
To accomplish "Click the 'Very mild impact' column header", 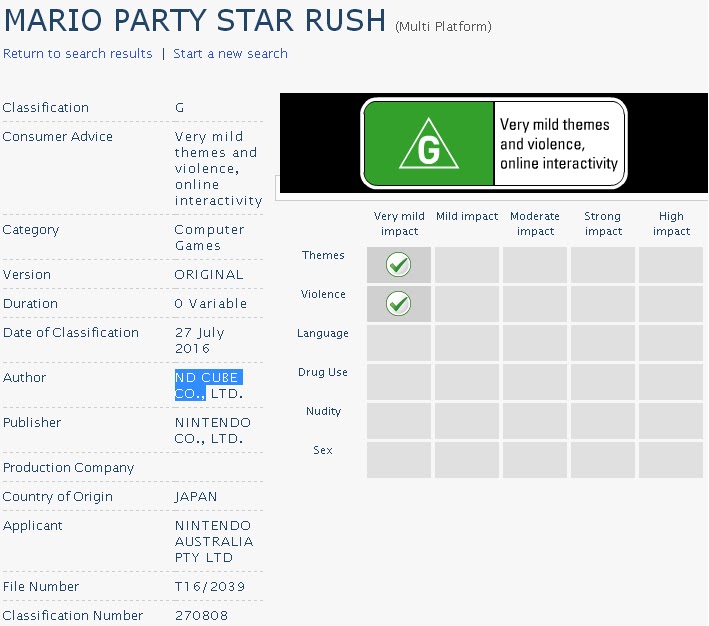I will click(x=399, y=223).
